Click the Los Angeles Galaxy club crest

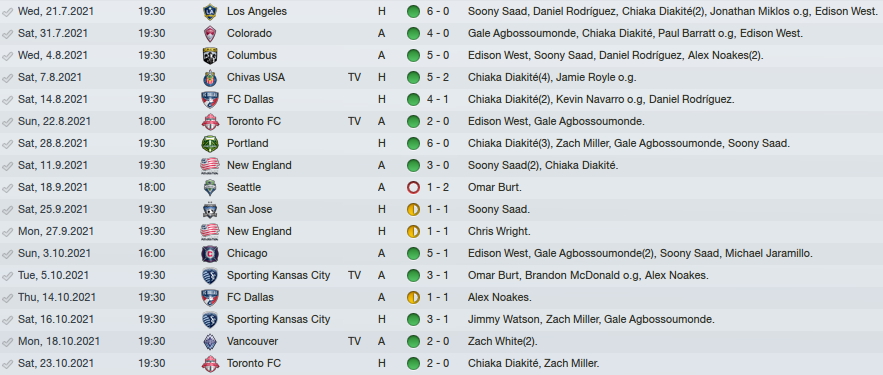tap(210, 11)
